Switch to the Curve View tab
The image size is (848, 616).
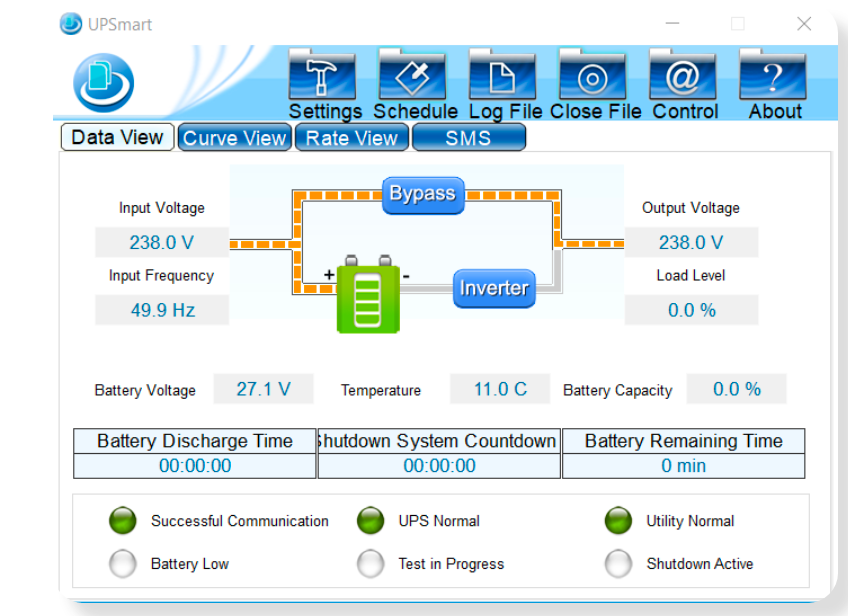click(x=234, y=137)
